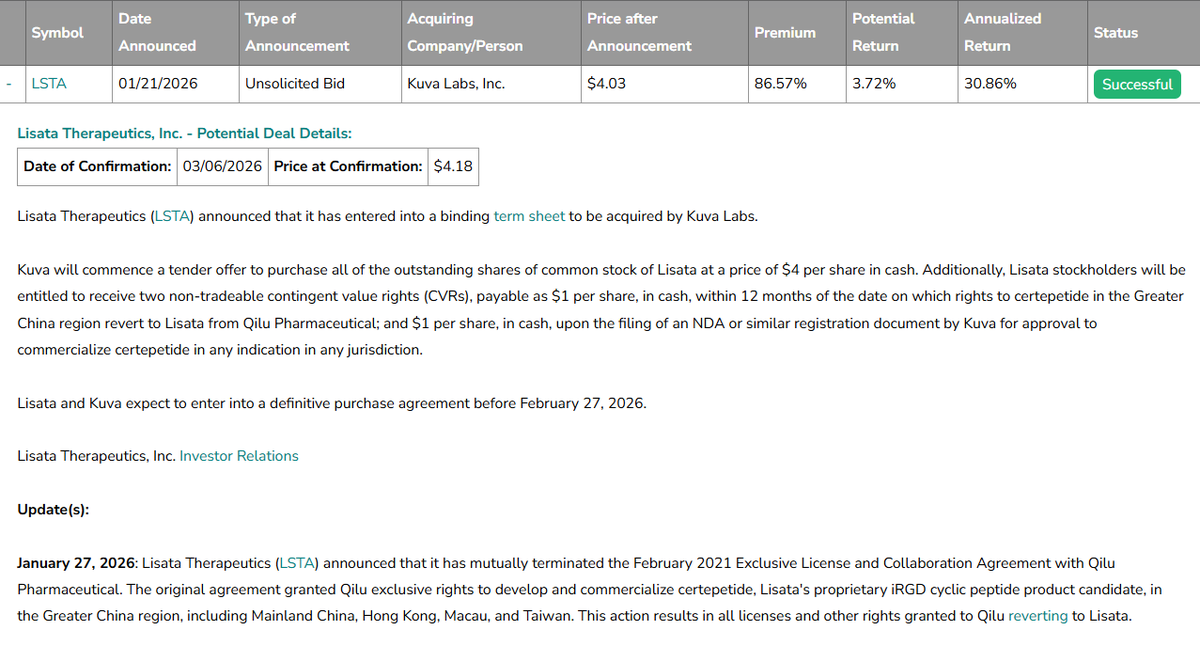The width and height of the screenshot is (1200, 646).
Task: Click the Price at Confirmation label cell
Action: tap(348, 166)
